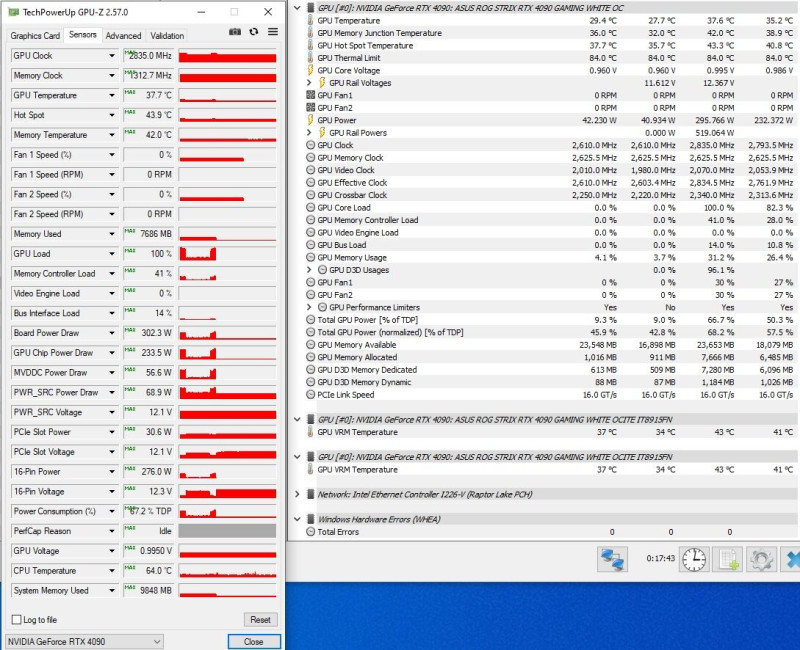The height and width of the screenshot is (650, 800).
Task: Open HWiNFO settings gear icon
Action: point(761,559)
